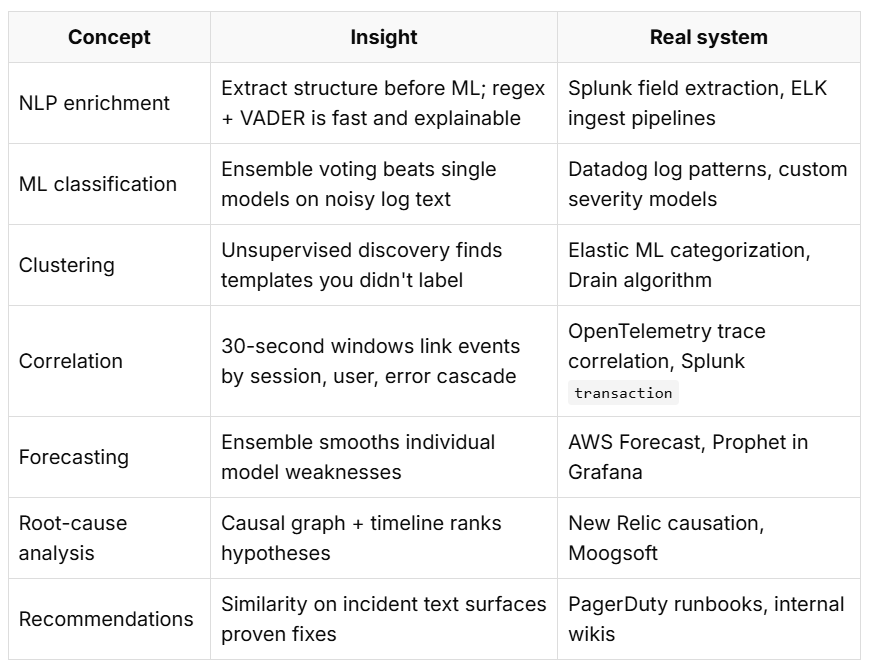Click the AWS Forecast, Prophet cell
The width and height of the screenshot is (872, 667).
(709, 457)
